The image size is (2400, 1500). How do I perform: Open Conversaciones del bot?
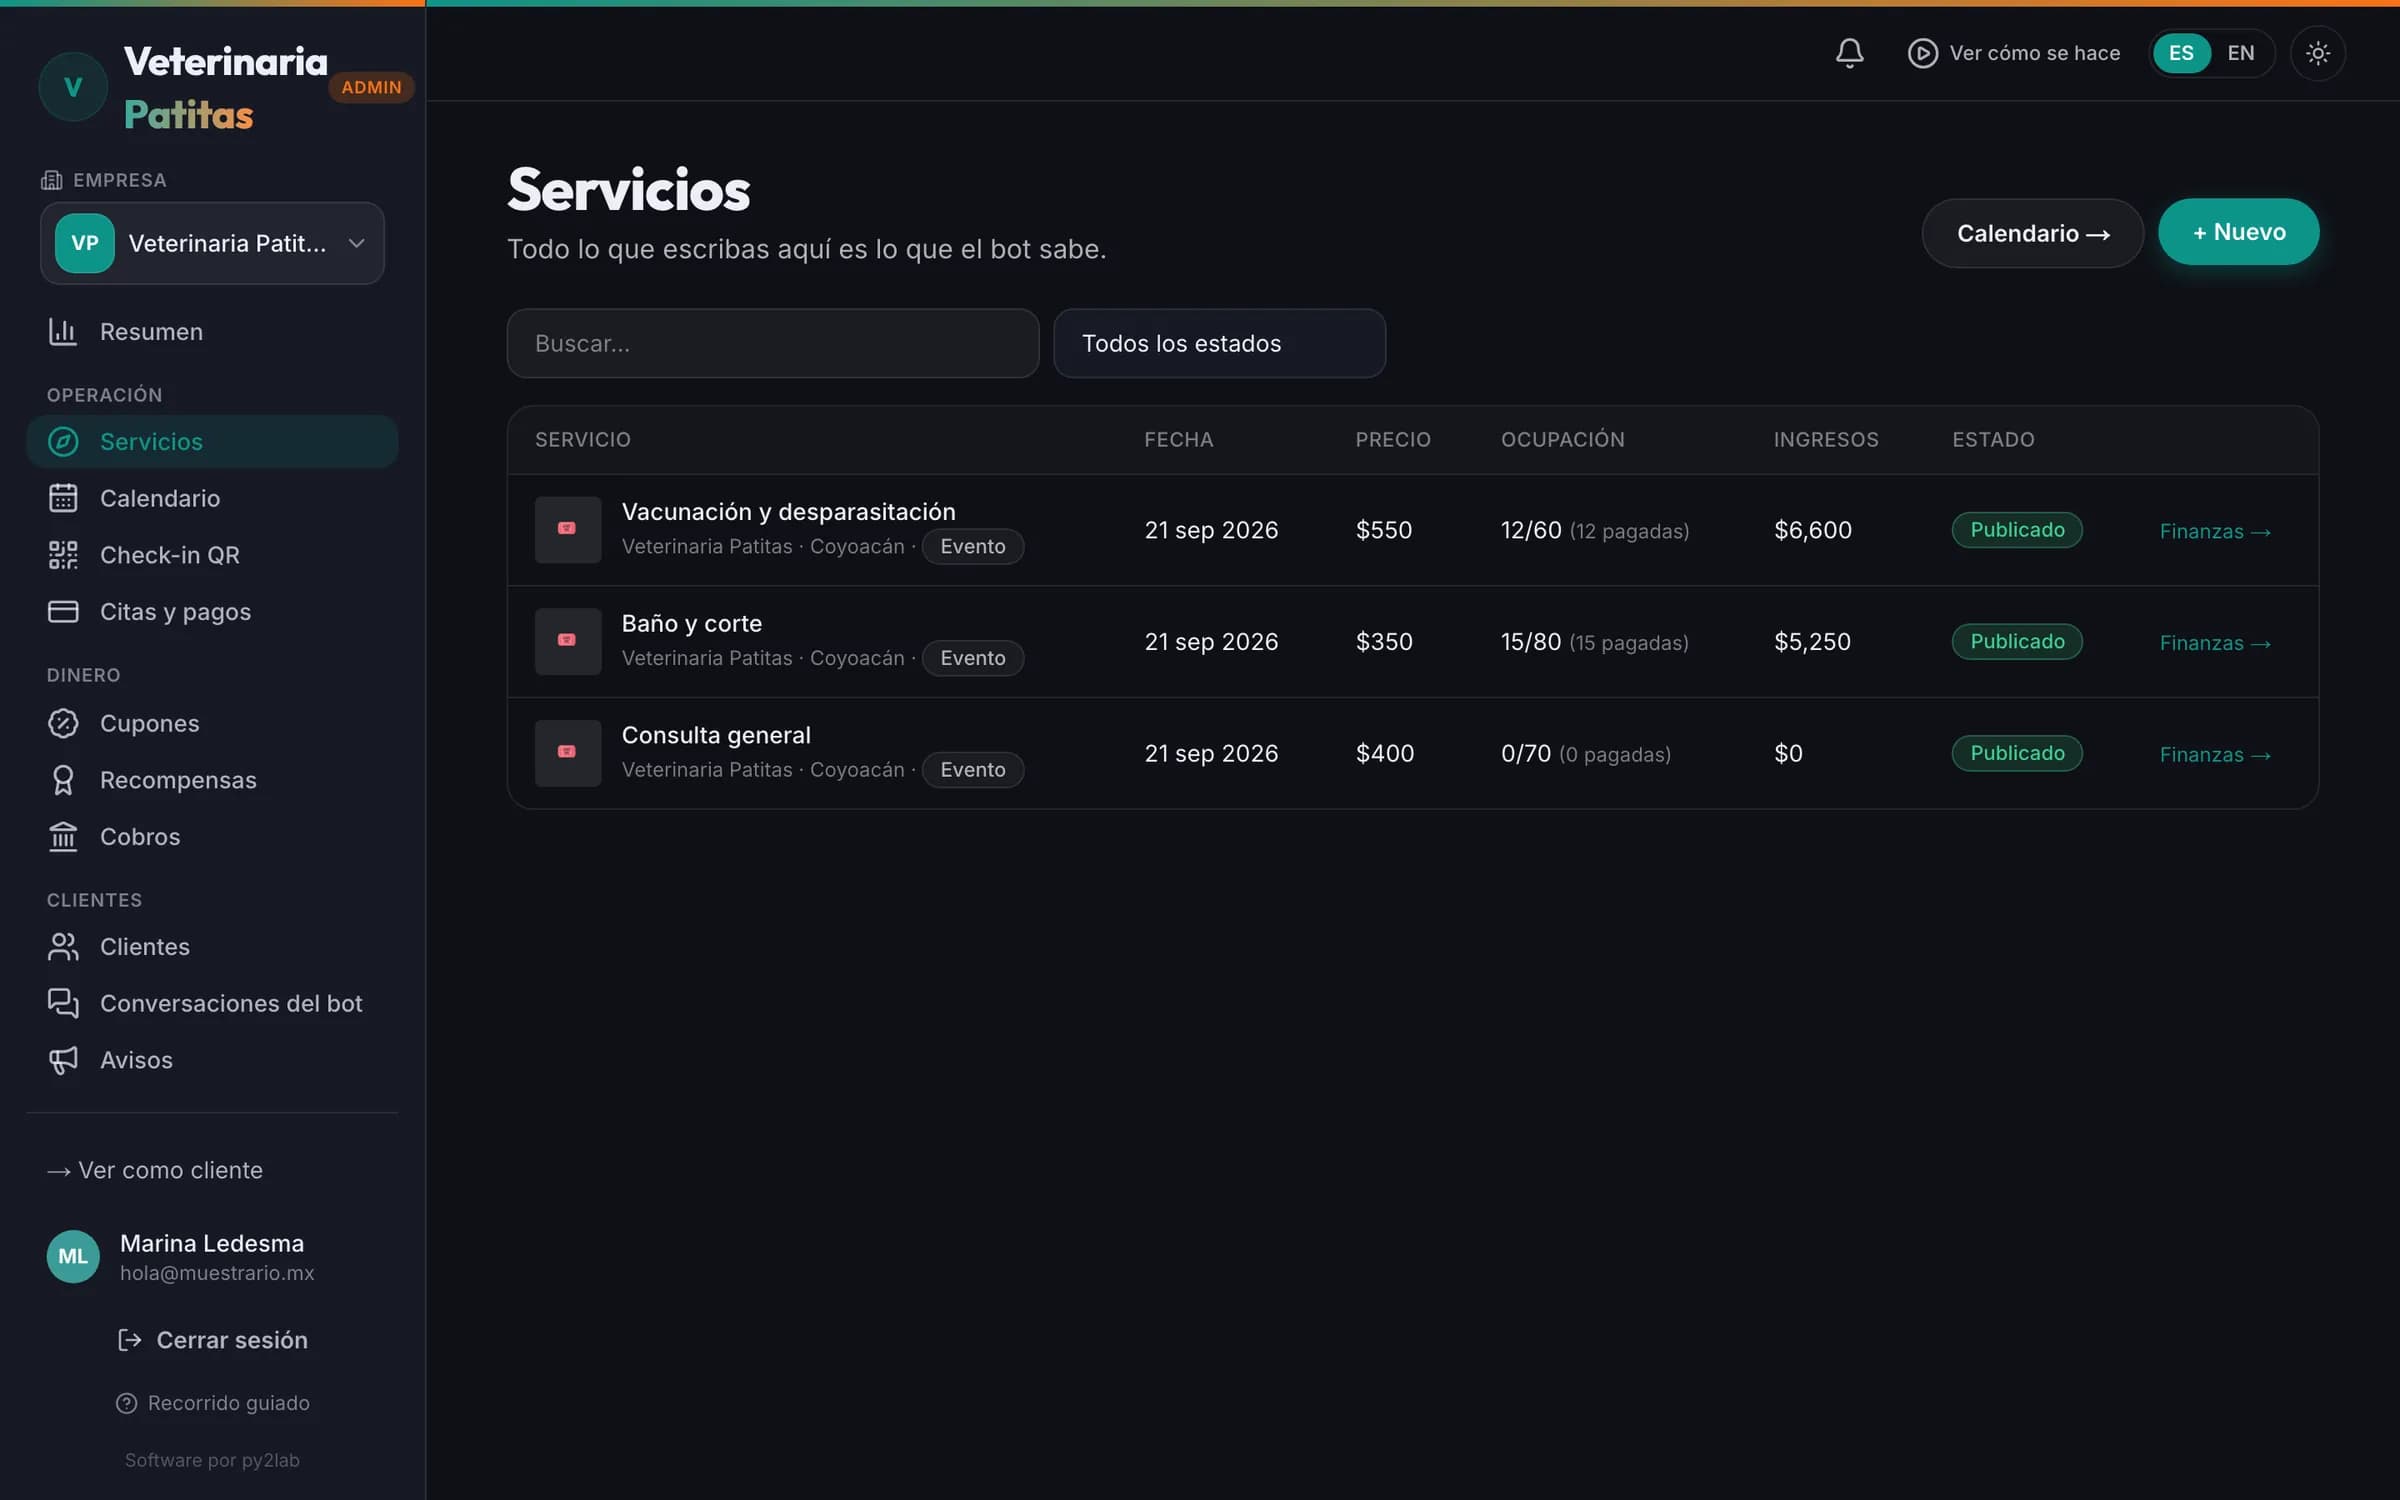[212, 1003]
